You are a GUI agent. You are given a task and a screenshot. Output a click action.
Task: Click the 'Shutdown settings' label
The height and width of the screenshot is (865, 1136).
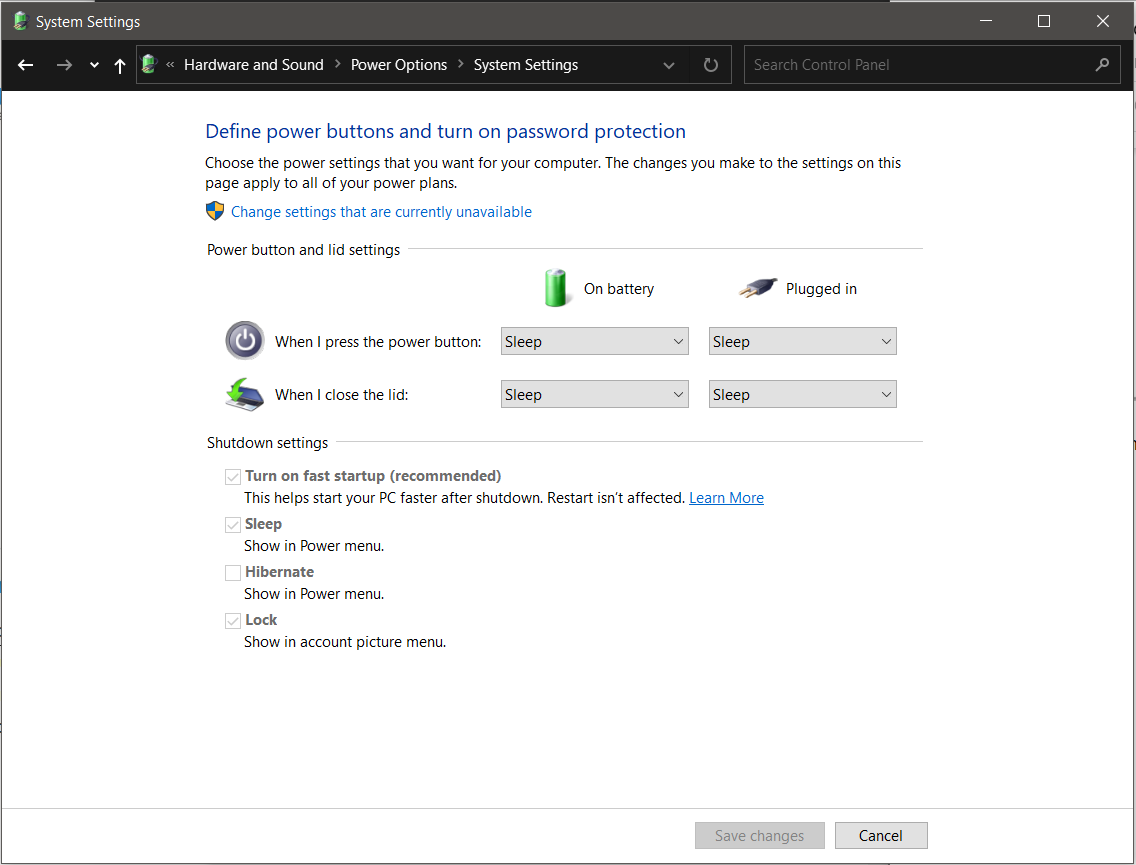coord(267,443)
